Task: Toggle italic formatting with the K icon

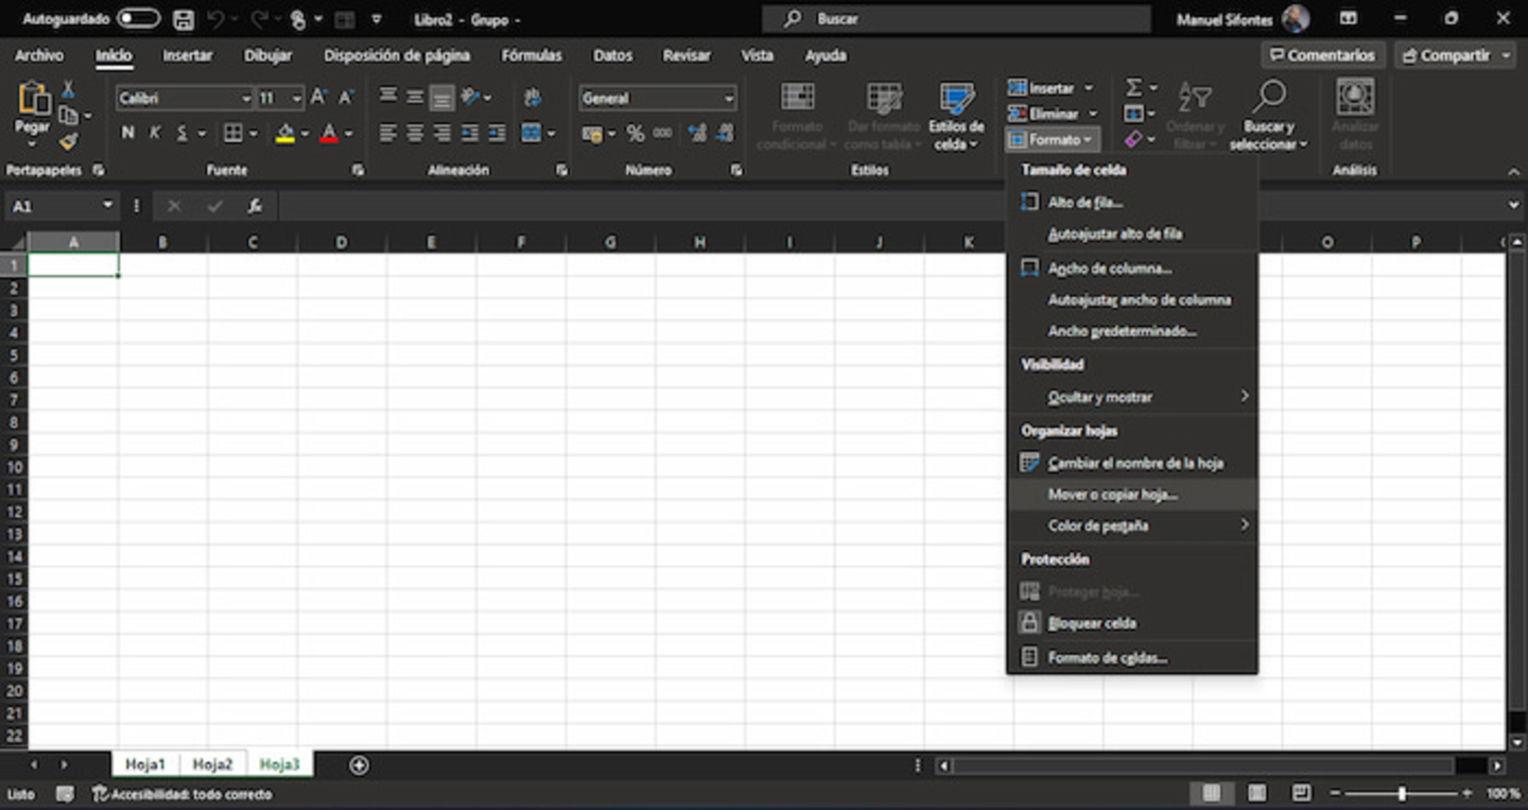Action: pyautogui.click(x=154, y=131)
